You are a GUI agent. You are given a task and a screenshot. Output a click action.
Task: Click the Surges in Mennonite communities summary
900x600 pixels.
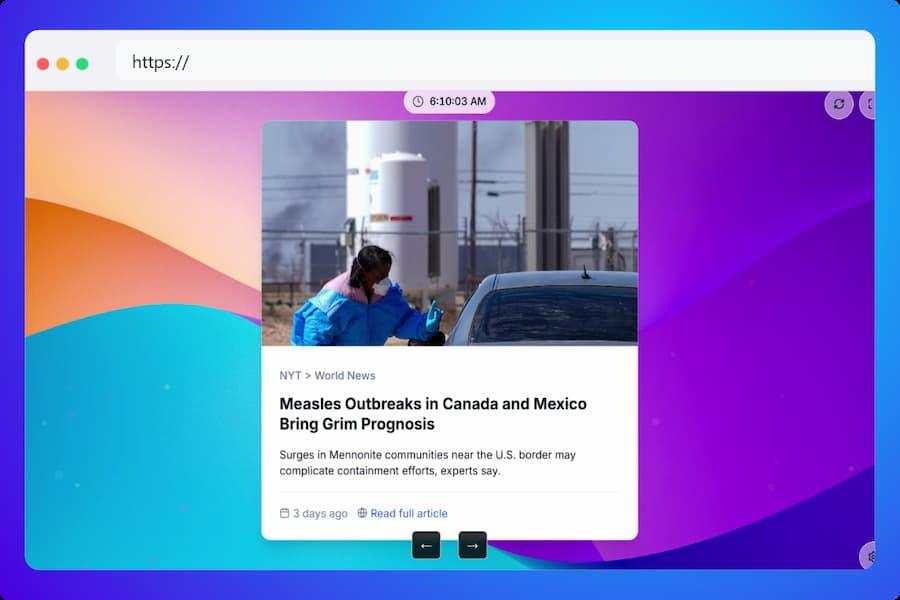pyautogui.click(x=427, y=463)
